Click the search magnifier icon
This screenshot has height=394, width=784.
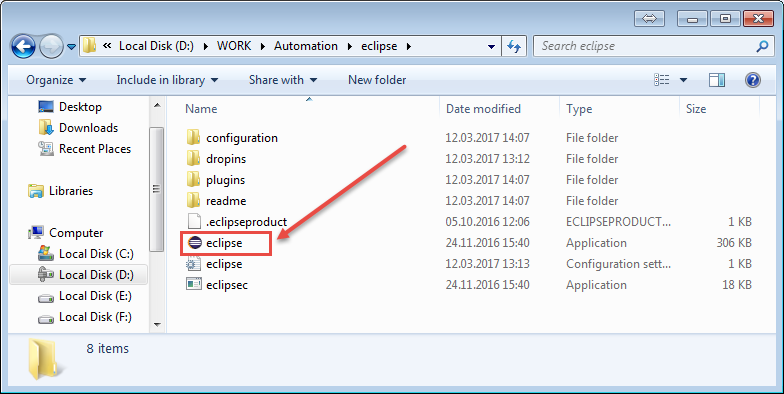[762, 46]
